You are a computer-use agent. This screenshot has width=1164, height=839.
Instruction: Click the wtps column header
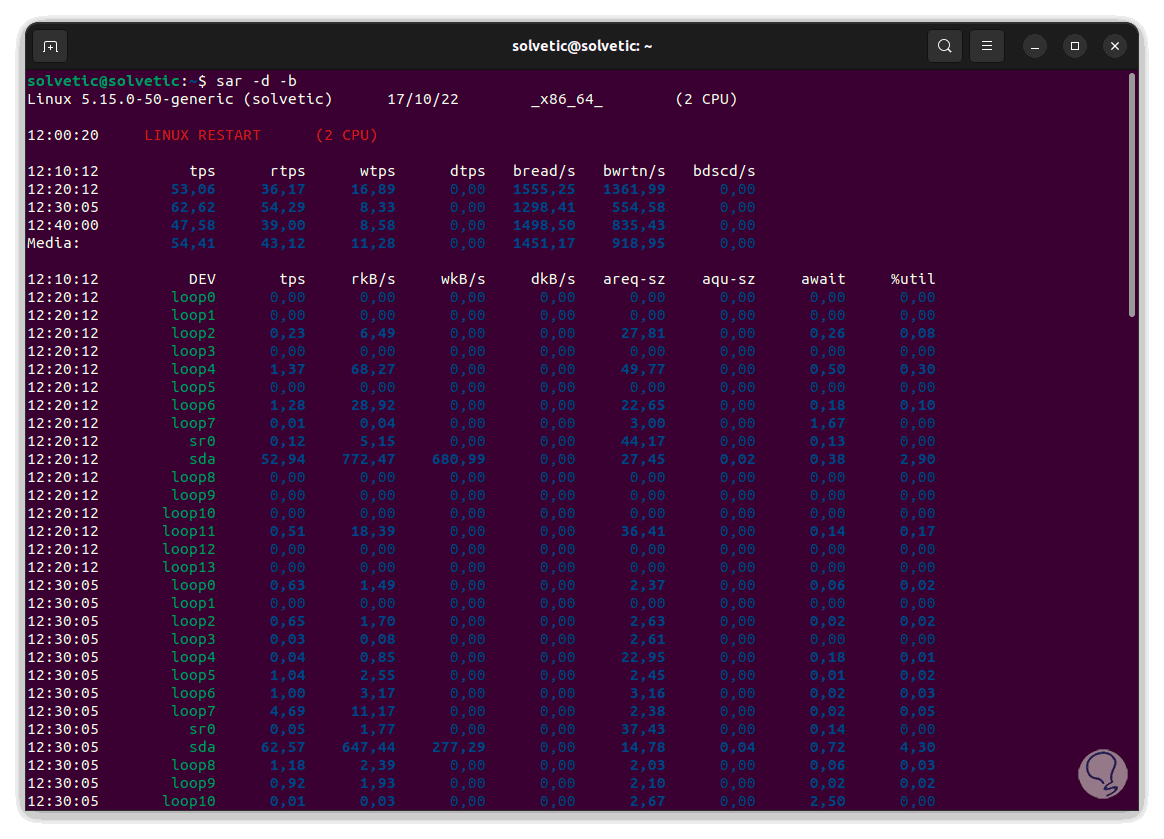click(x=377, y=172)
